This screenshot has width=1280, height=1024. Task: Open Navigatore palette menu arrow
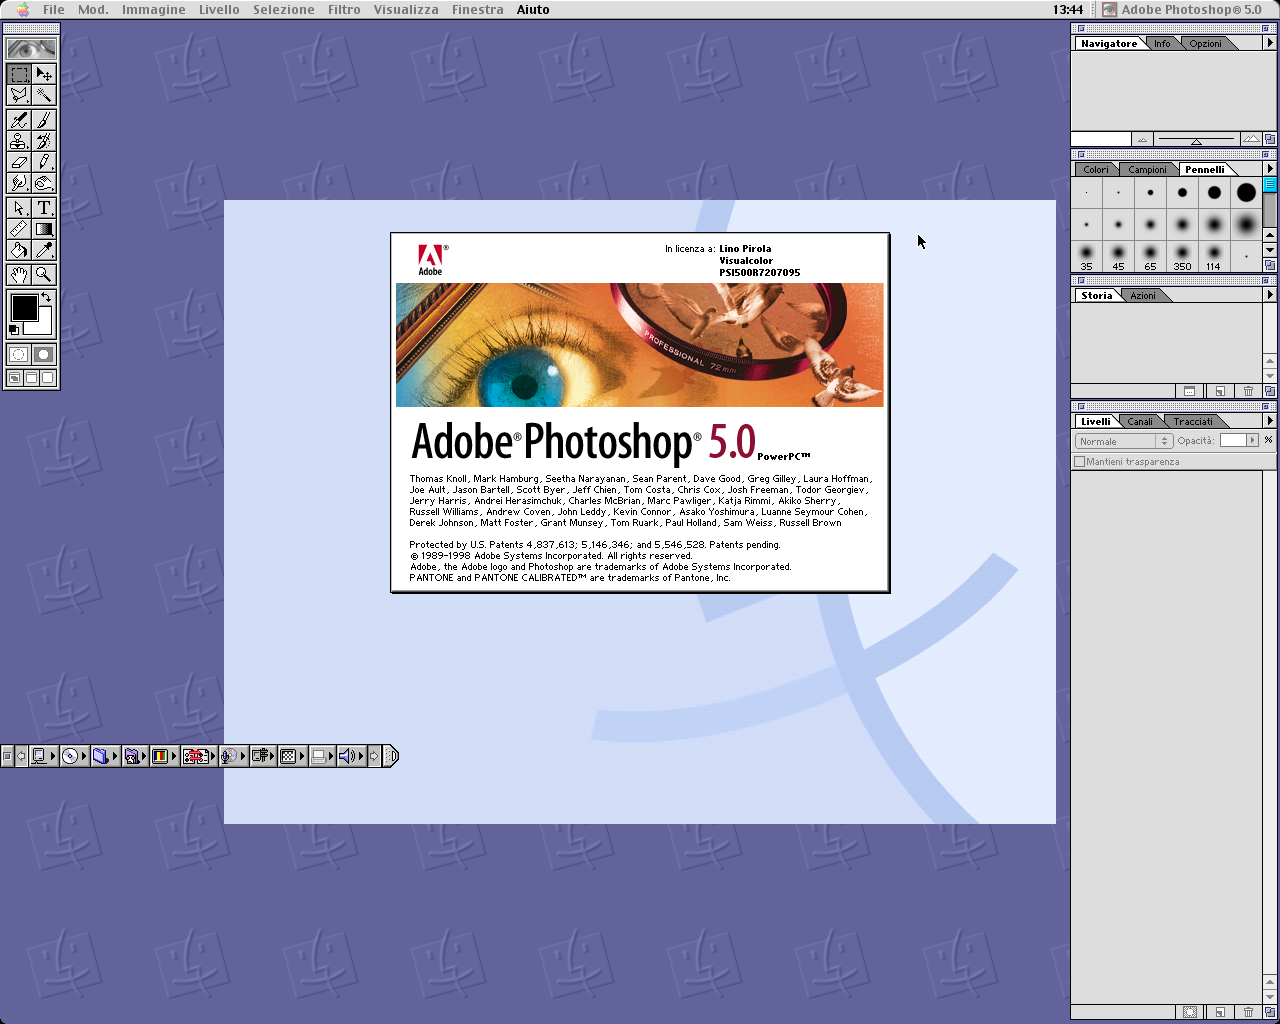pos(1270,43)
